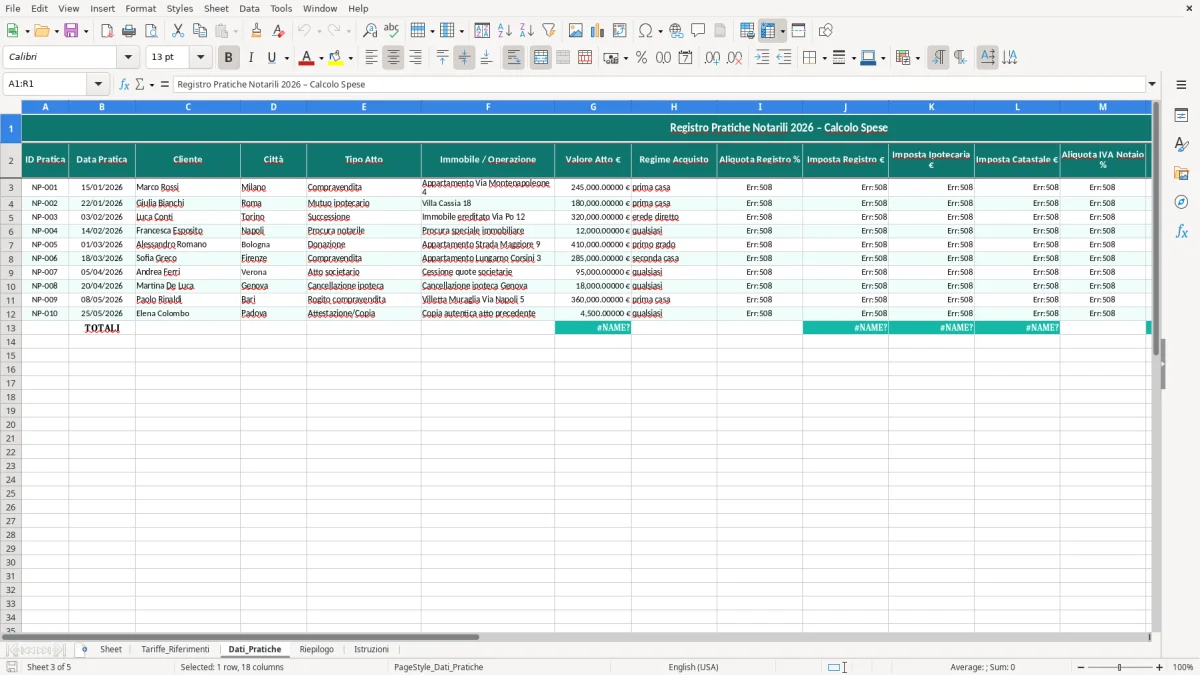
Task: Click Increase Indent icon
Action: tap(762, 58)
